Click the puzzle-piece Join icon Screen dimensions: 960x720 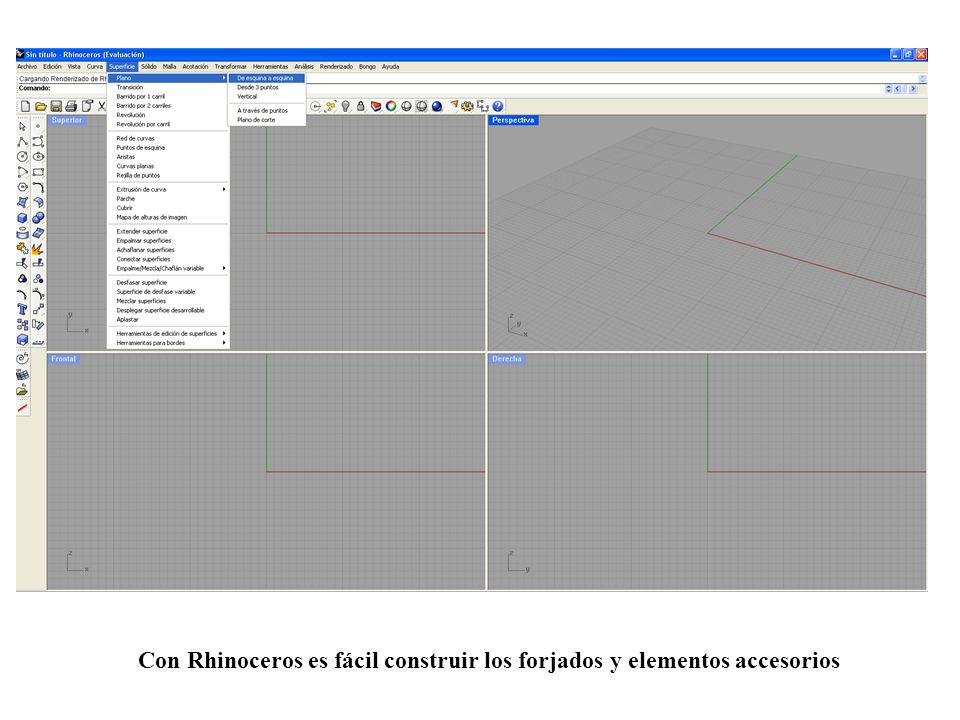[23, 249]
